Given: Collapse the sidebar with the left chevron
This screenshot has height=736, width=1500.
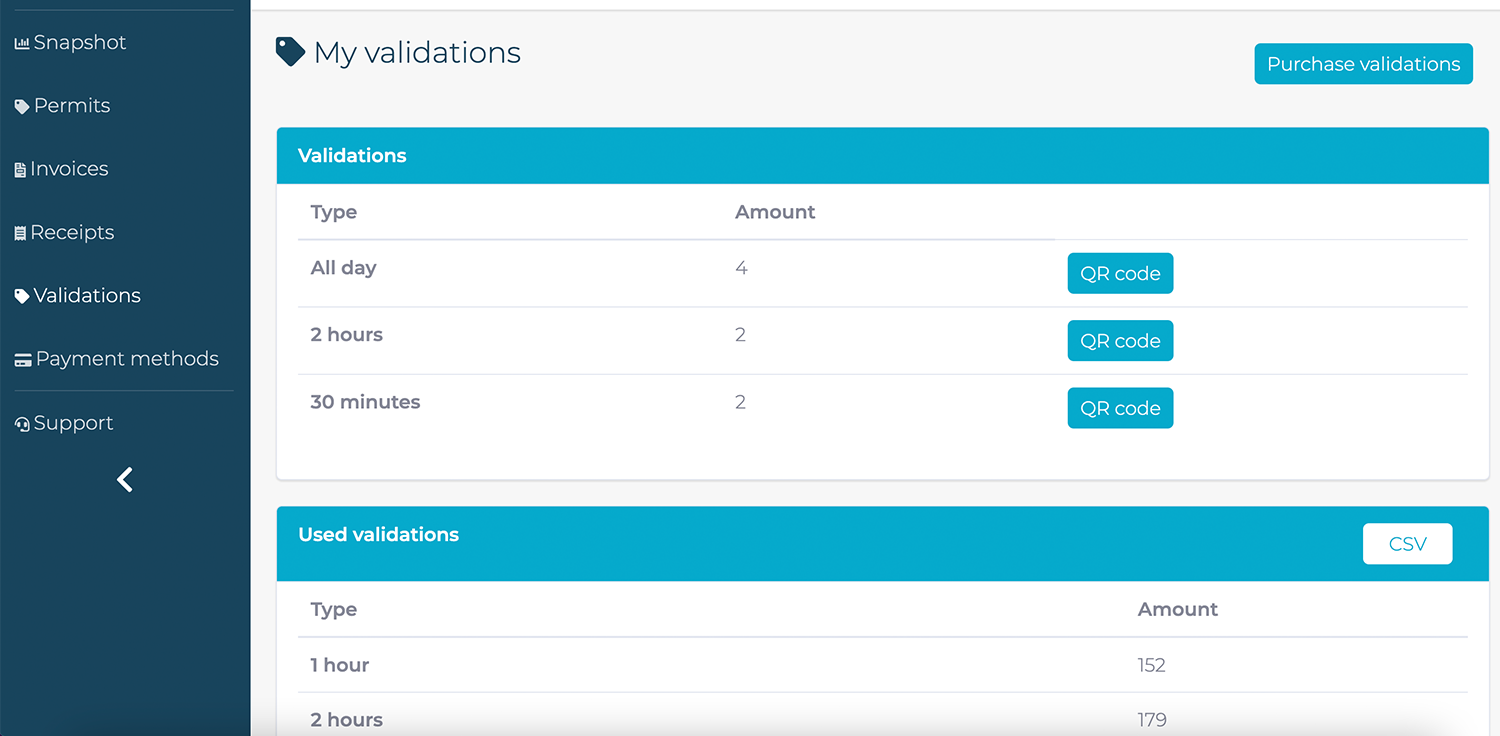Looking at the screenshot, I should click(x=125, y=480).
